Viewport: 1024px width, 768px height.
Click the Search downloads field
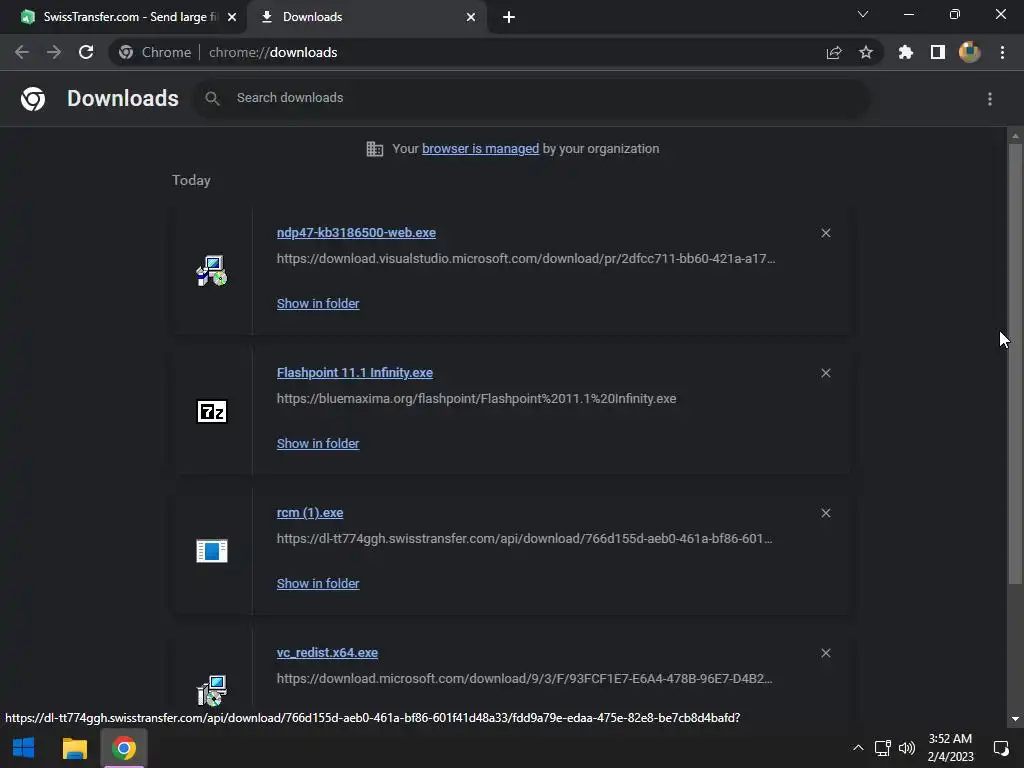[x=532, y=98]
